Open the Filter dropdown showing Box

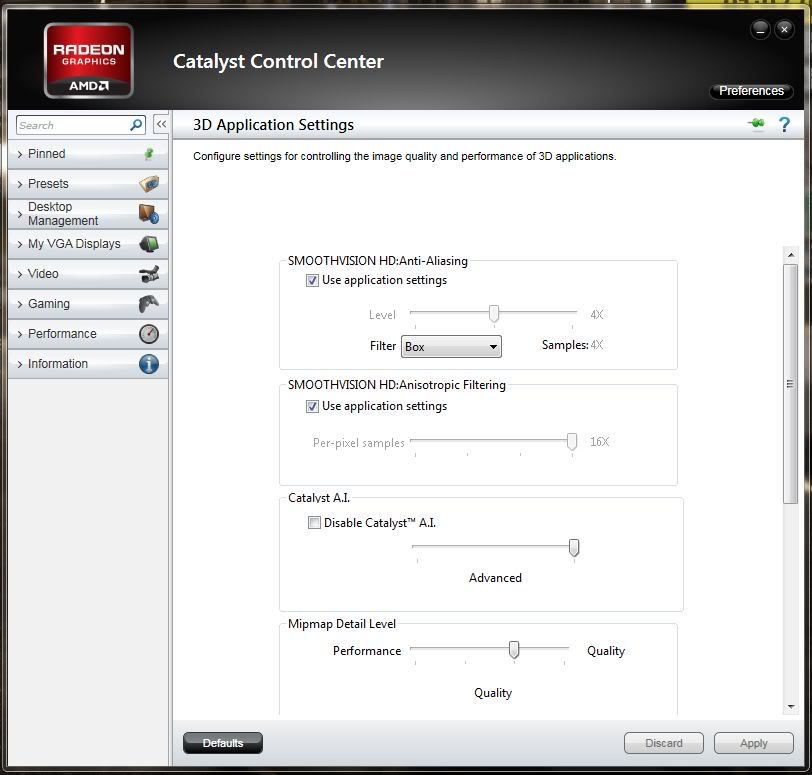(x=451, y=346)
